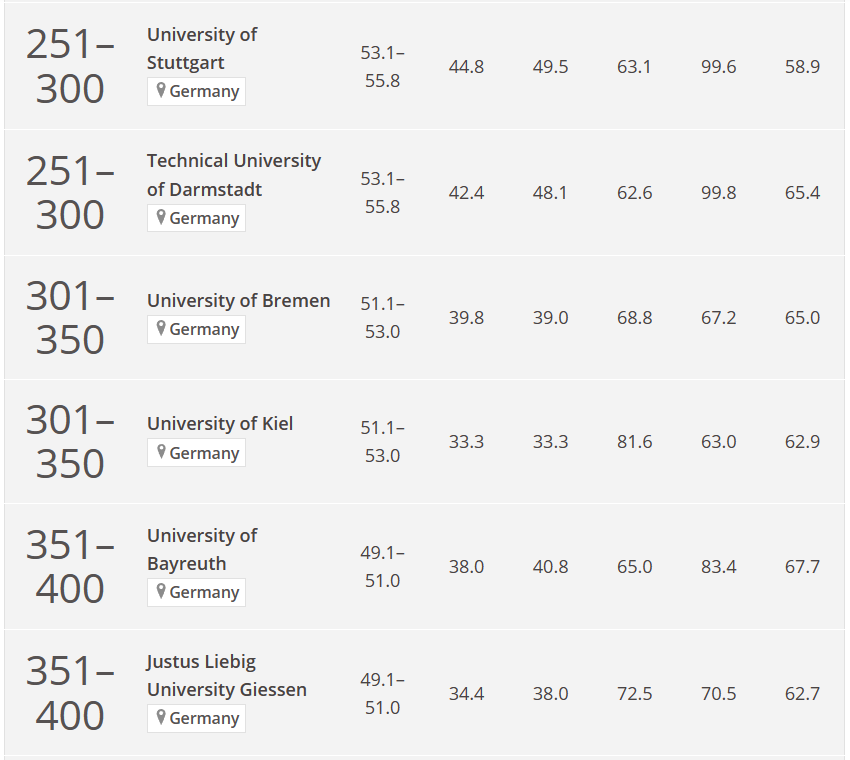Click the location pin under University of Bremen

pos(160,328)
